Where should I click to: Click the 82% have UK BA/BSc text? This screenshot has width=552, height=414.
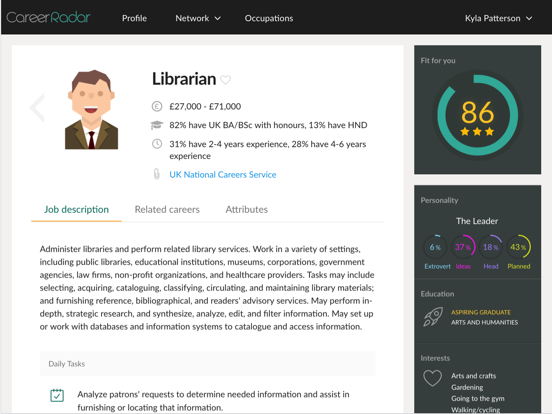tap(268, 125)
